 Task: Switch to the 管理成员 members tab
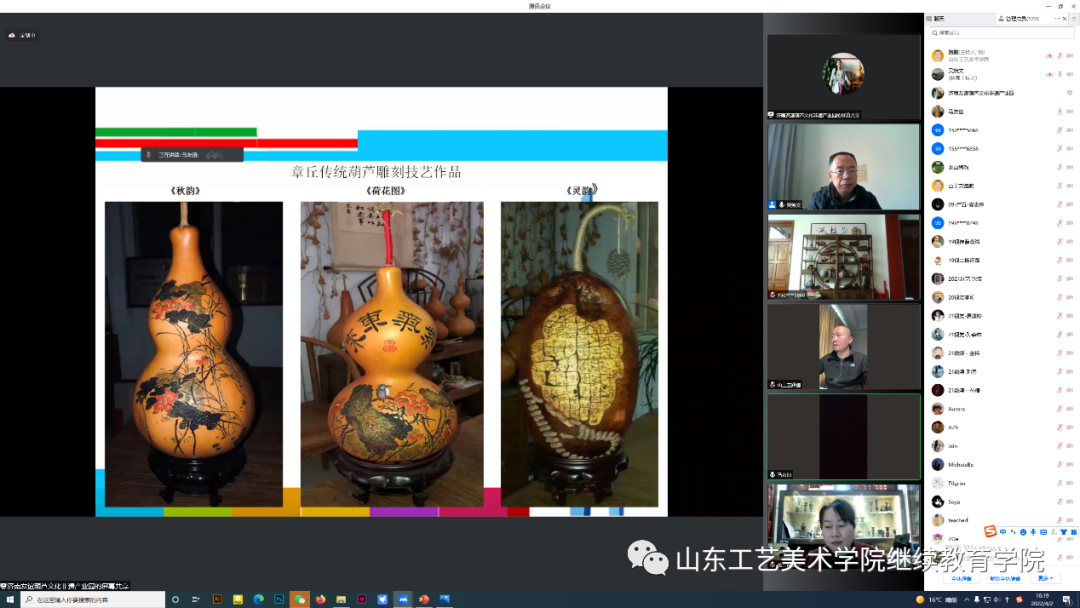(x=1020, y=19)
